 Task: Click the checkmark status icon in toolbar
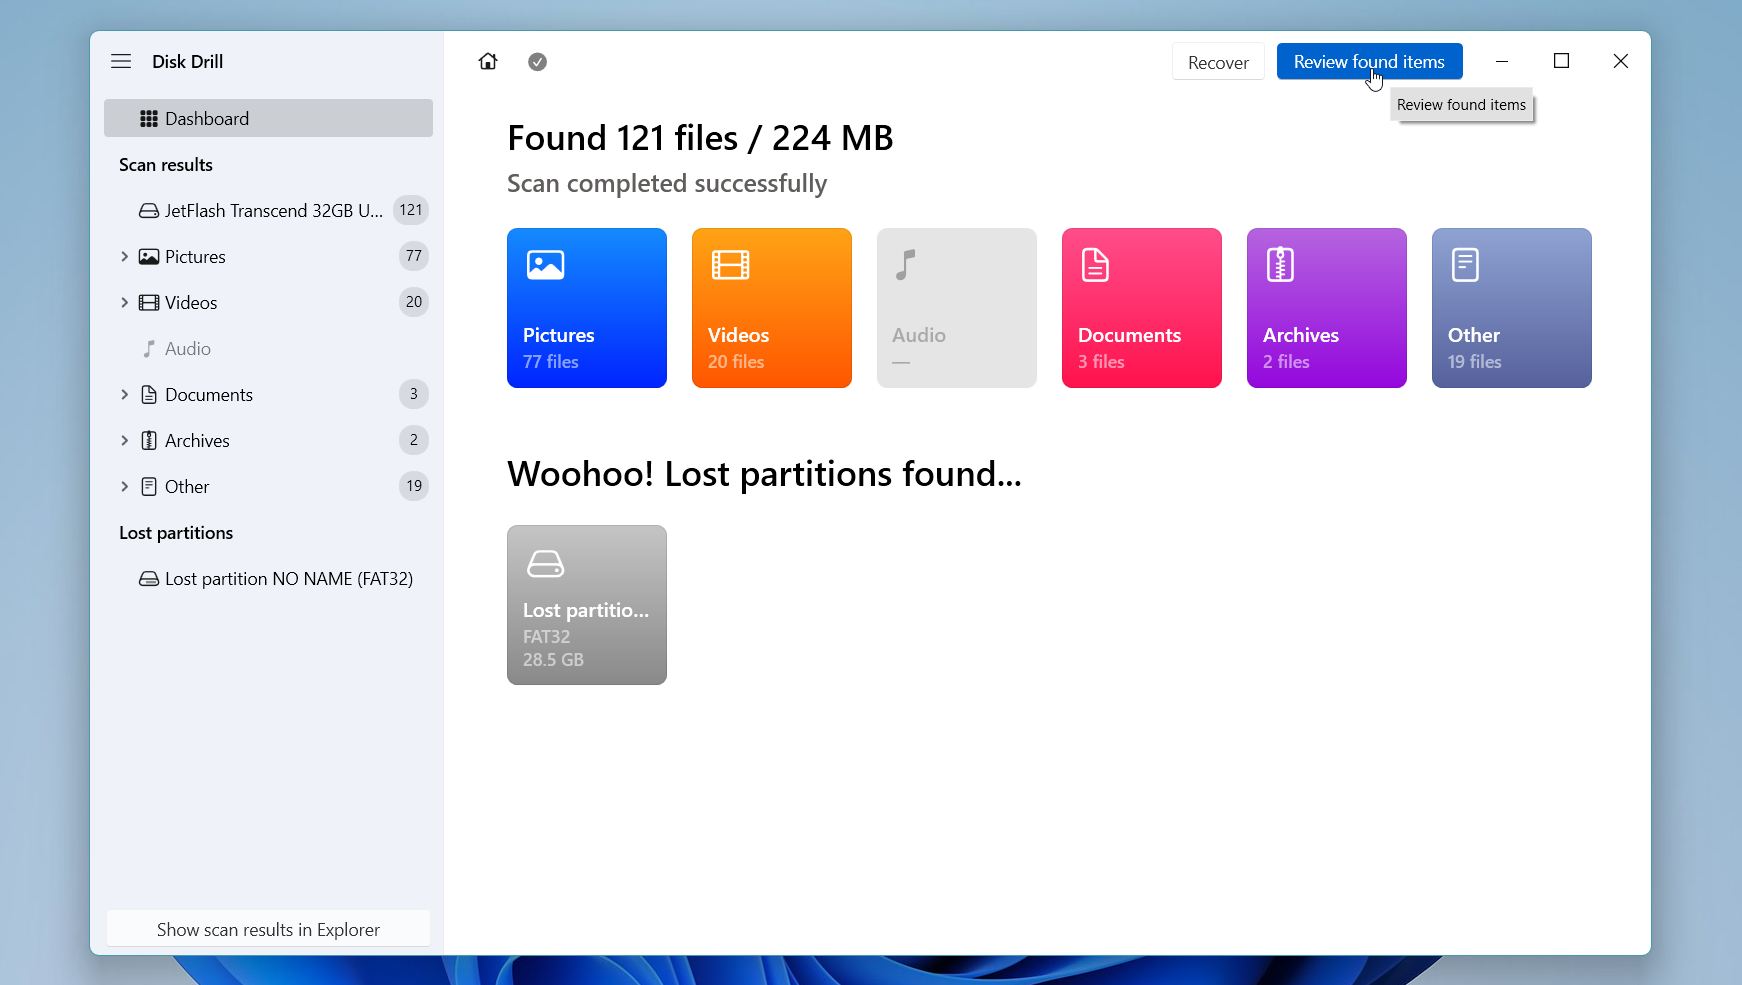tap(538, 62)
